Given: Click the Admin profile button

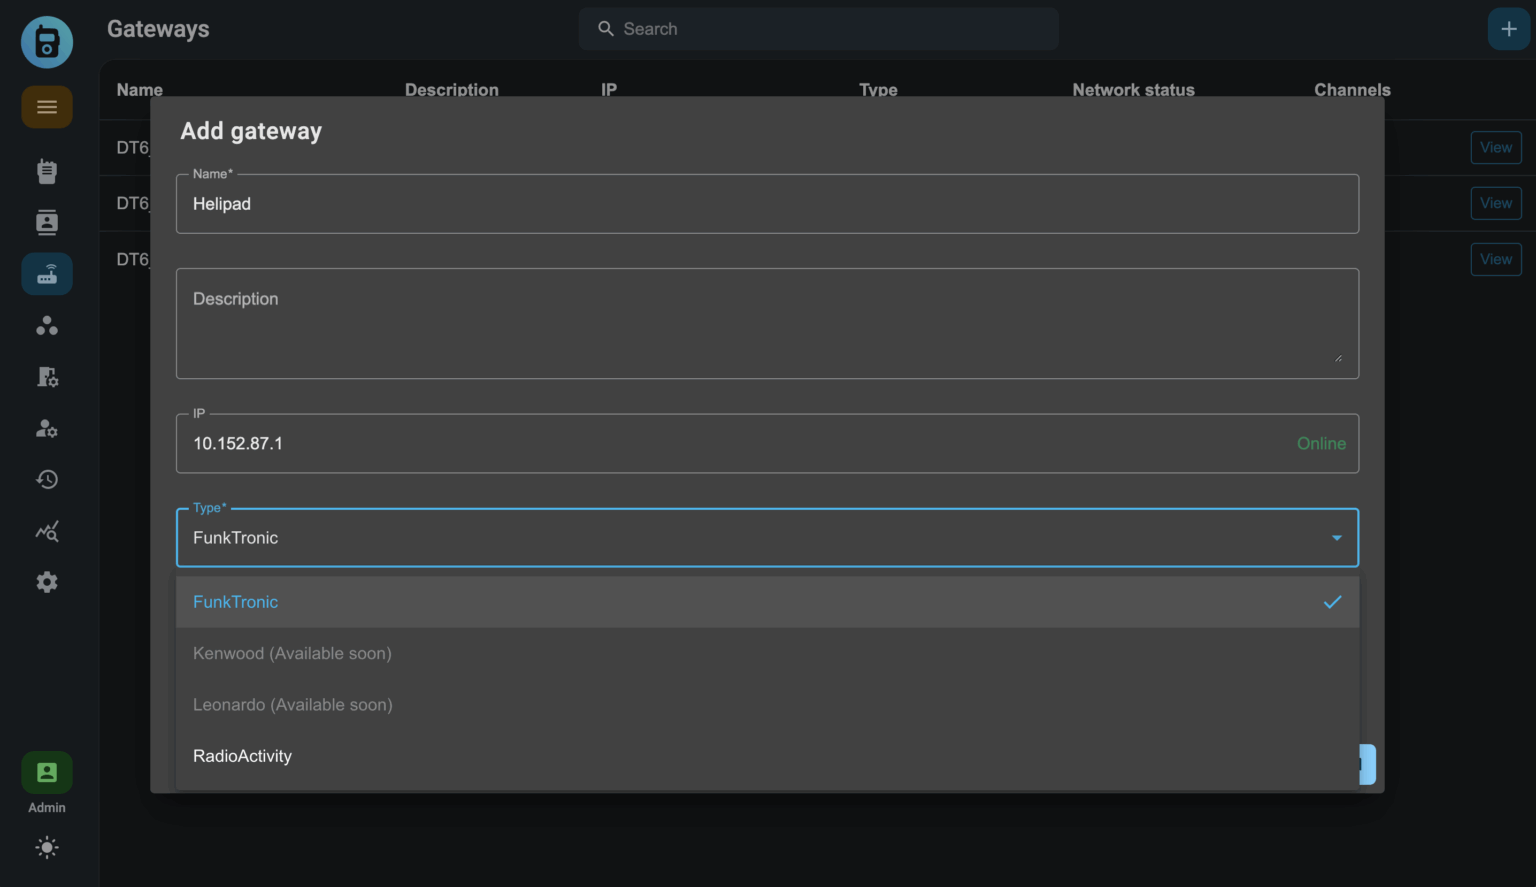Looking at the screenshot, I should point(47,773).
